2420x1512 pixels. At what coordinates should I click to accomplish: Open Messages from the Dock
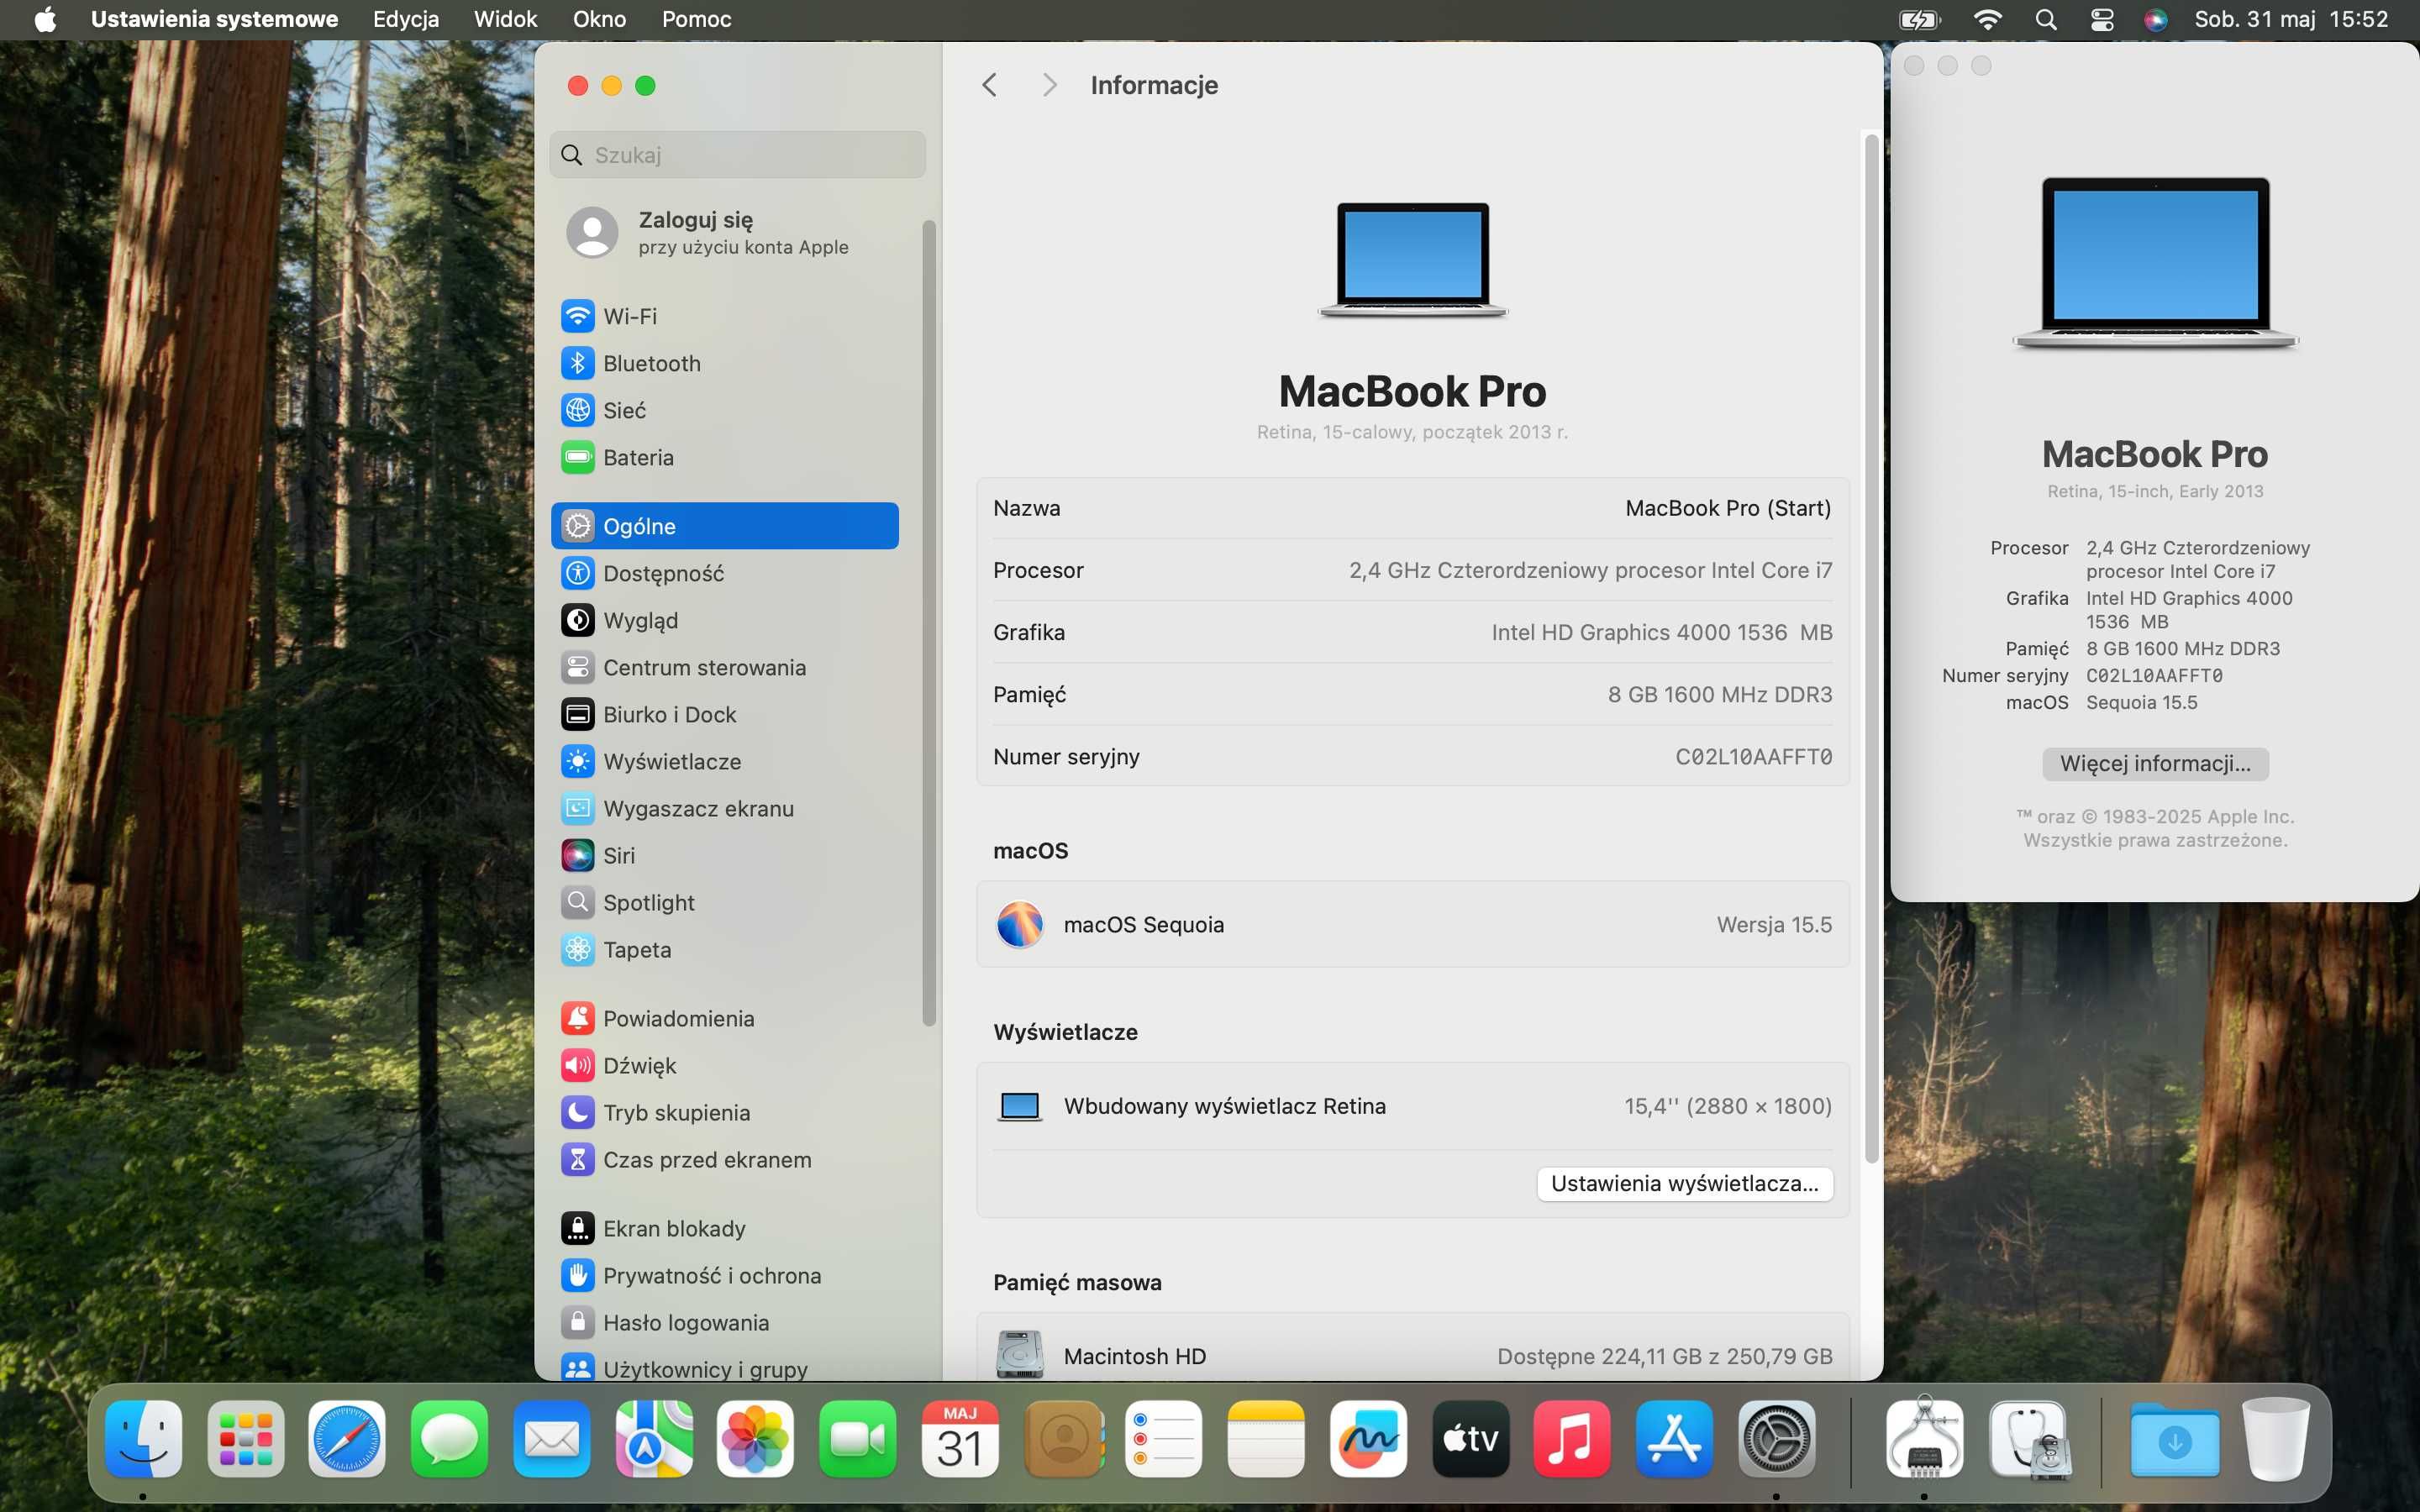point(449,1438)
